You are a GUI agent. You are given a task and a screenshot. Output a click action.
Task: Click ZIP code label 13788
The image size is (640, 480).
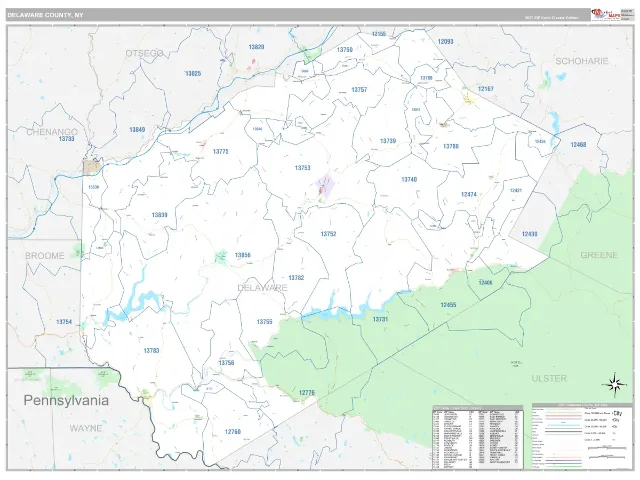(451, 146)
